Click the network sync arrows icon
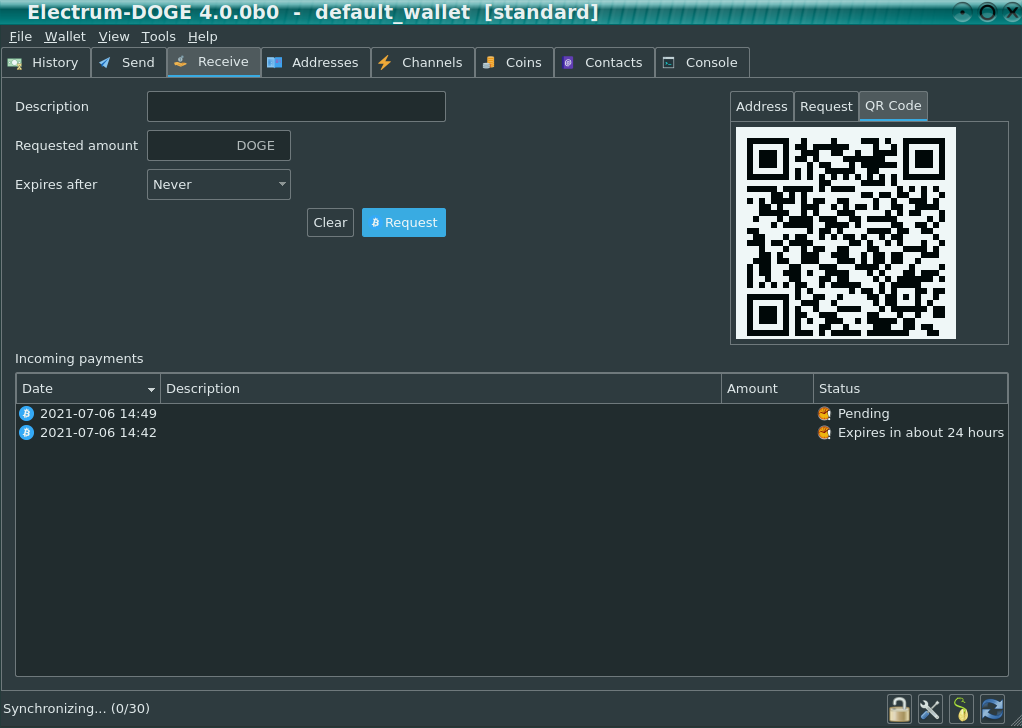The image size is (1022, 728). [x=992, y=708]
